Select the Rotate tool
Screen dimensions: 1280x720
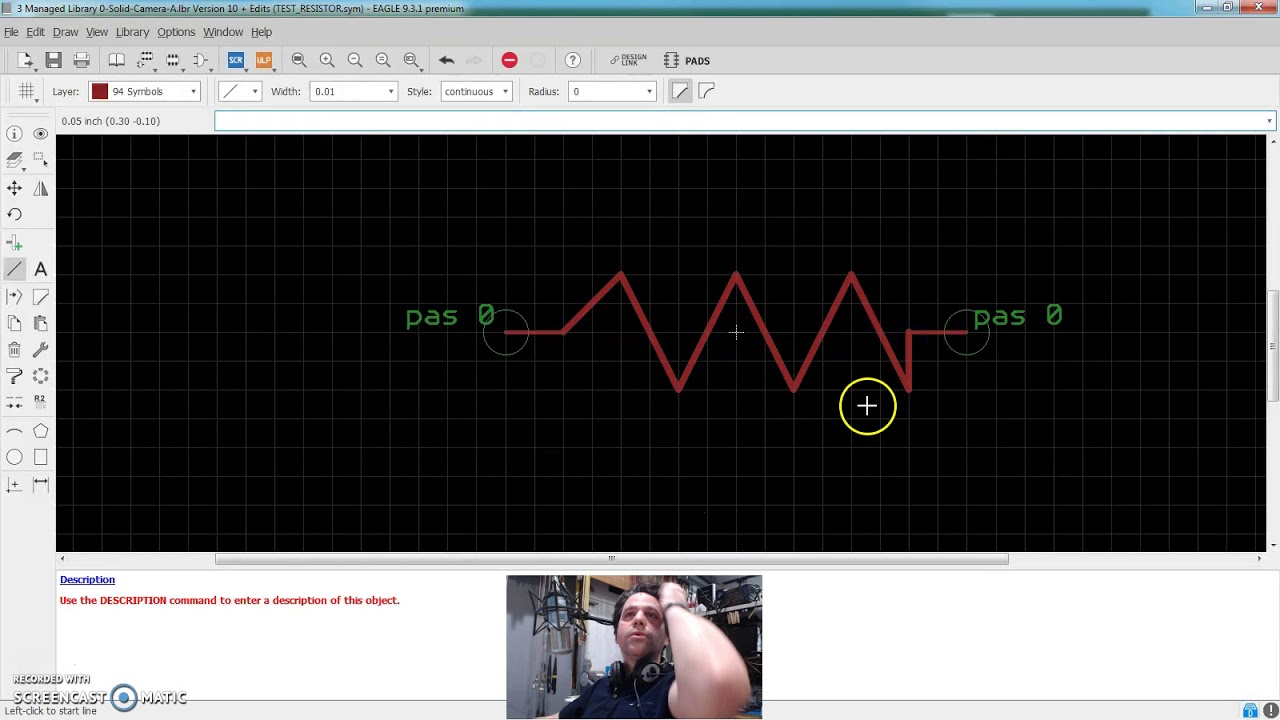click(x=14, y=214)
